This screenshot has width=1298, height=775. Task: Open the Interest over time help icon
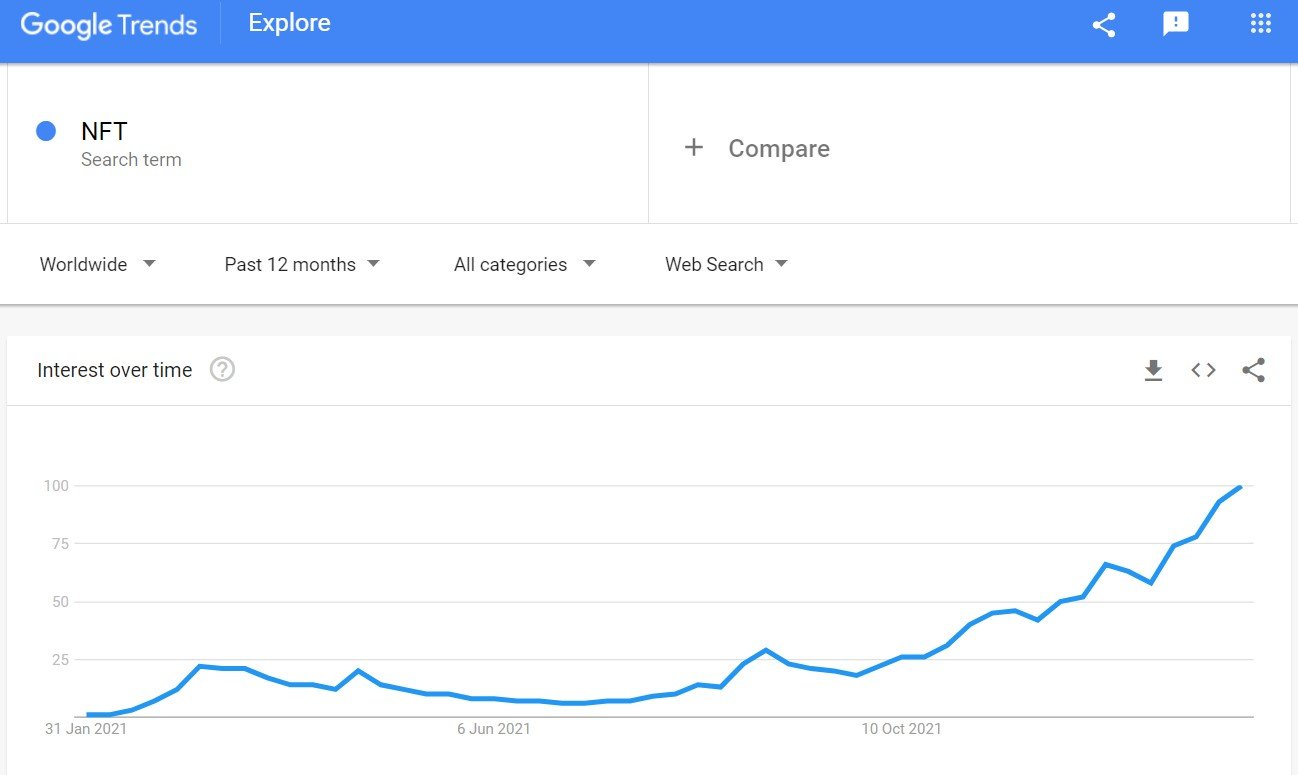point(222,370)
